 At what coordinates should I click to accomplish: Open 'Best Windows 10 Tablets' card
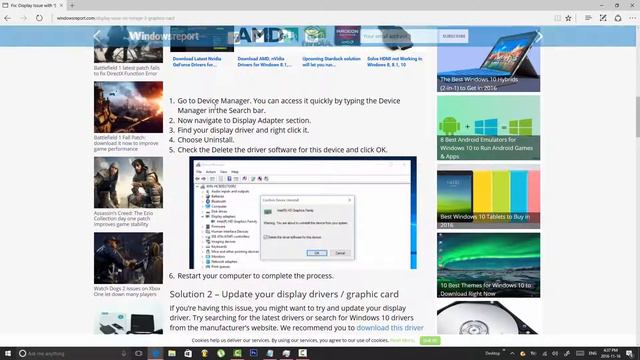tap(488, 196)
